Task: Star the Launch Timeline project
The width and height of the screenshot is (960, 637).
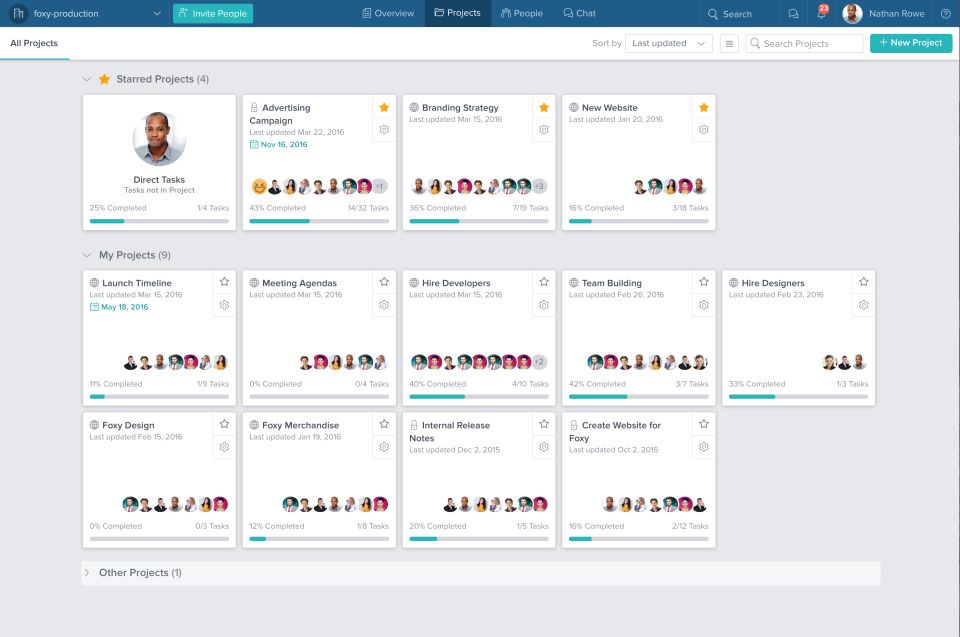Action: pos(223,282)
